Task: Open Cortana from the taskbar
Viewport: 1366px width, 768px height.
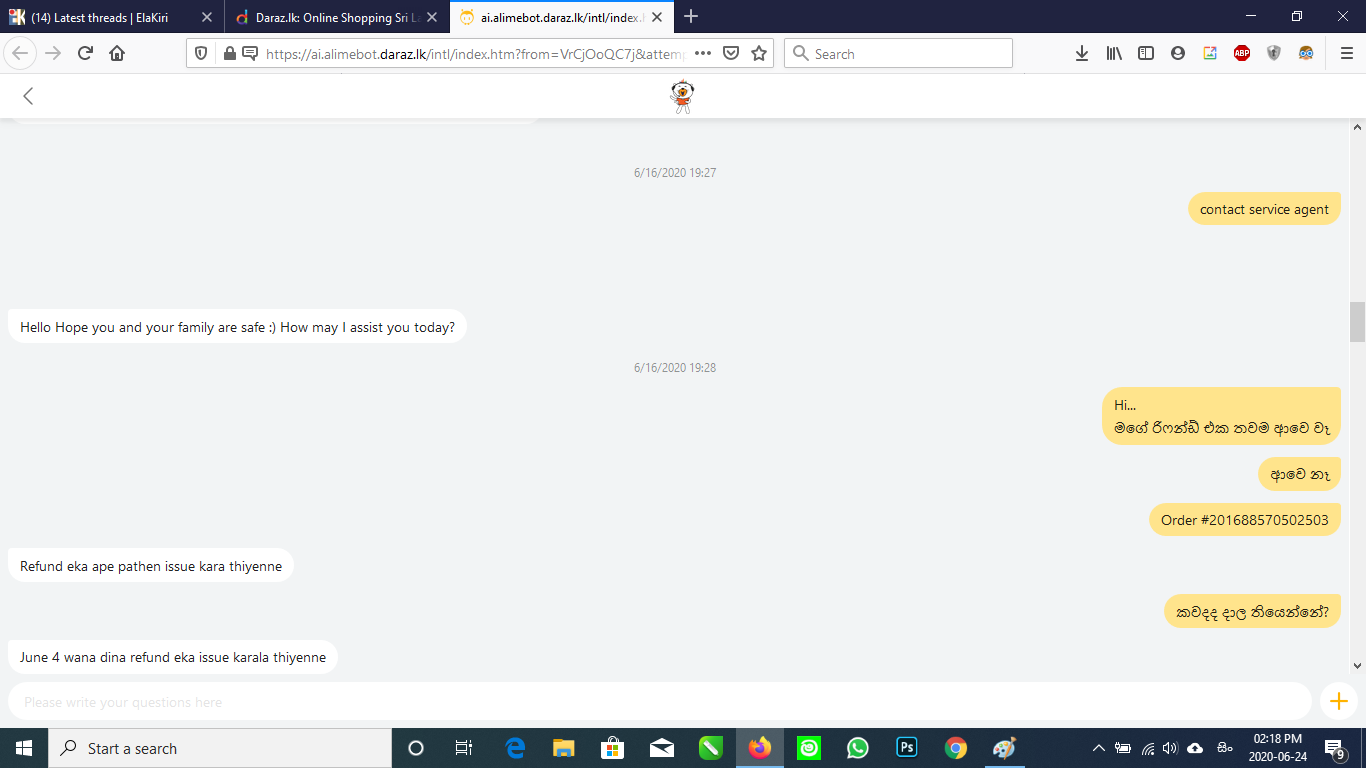Action: tap(416, 748)
